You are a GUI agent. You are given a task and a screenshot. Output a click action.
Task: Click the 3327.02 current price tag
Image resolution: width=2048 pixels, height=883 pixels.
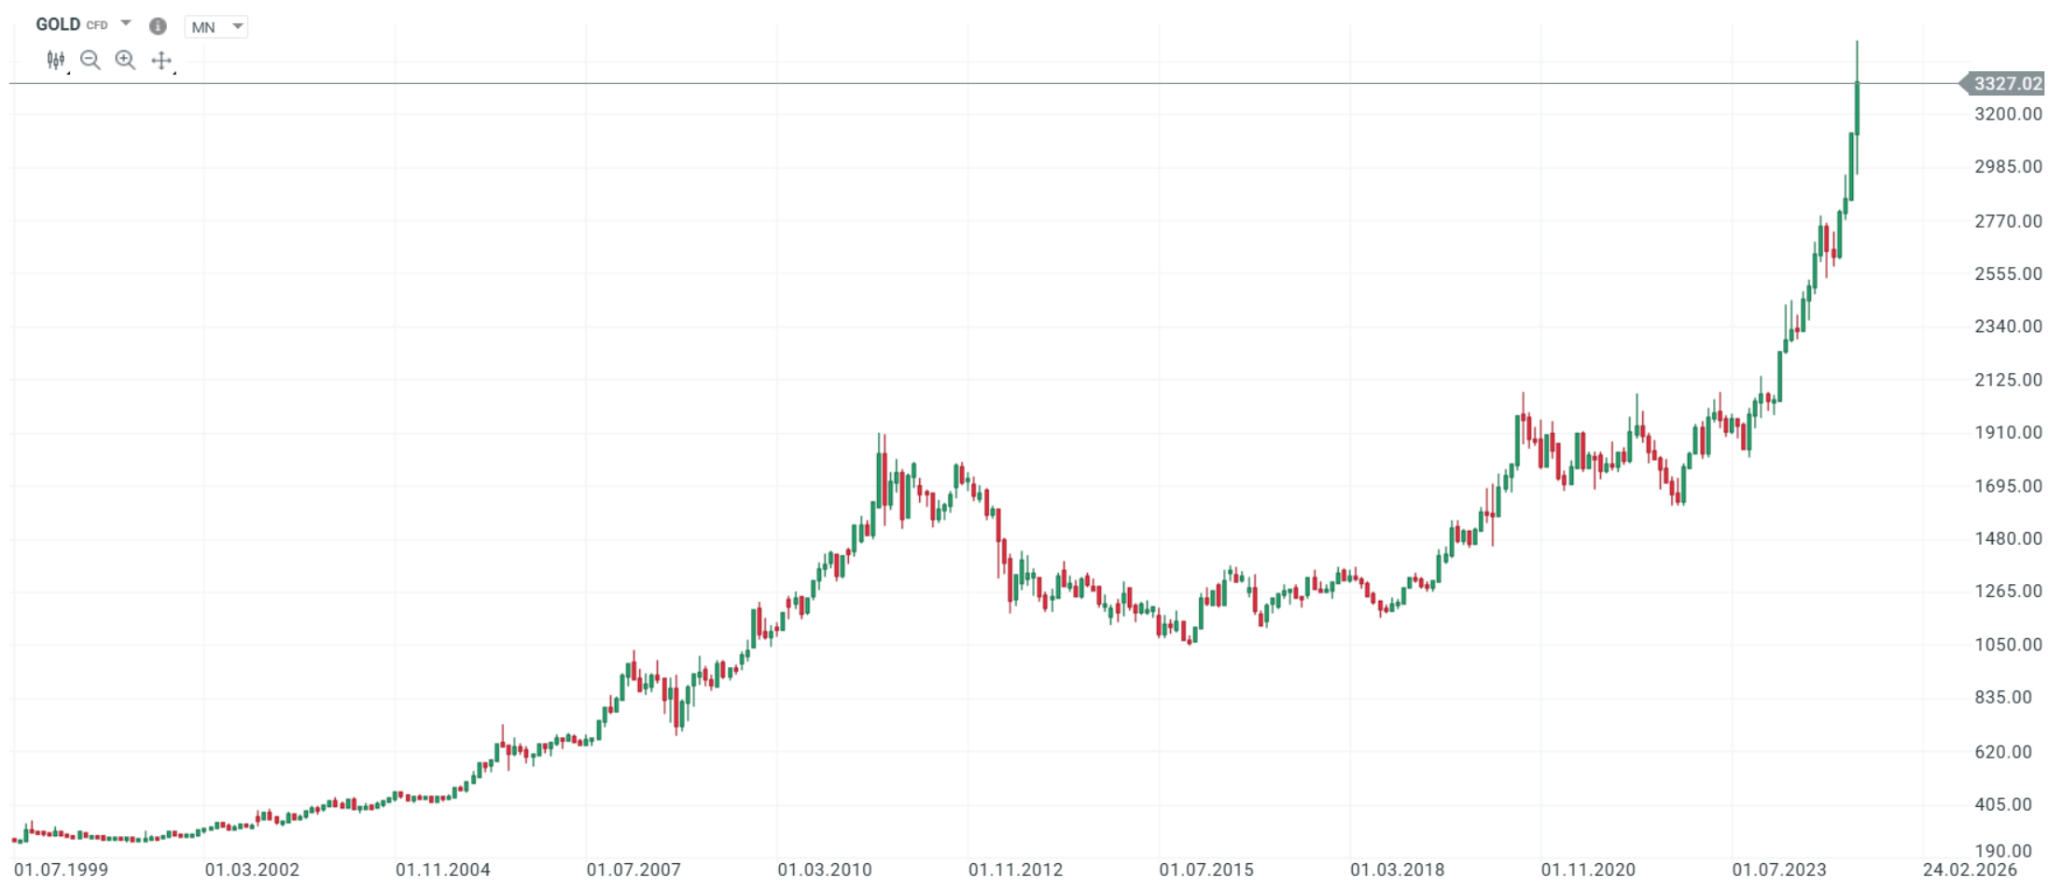(2006, 84)
